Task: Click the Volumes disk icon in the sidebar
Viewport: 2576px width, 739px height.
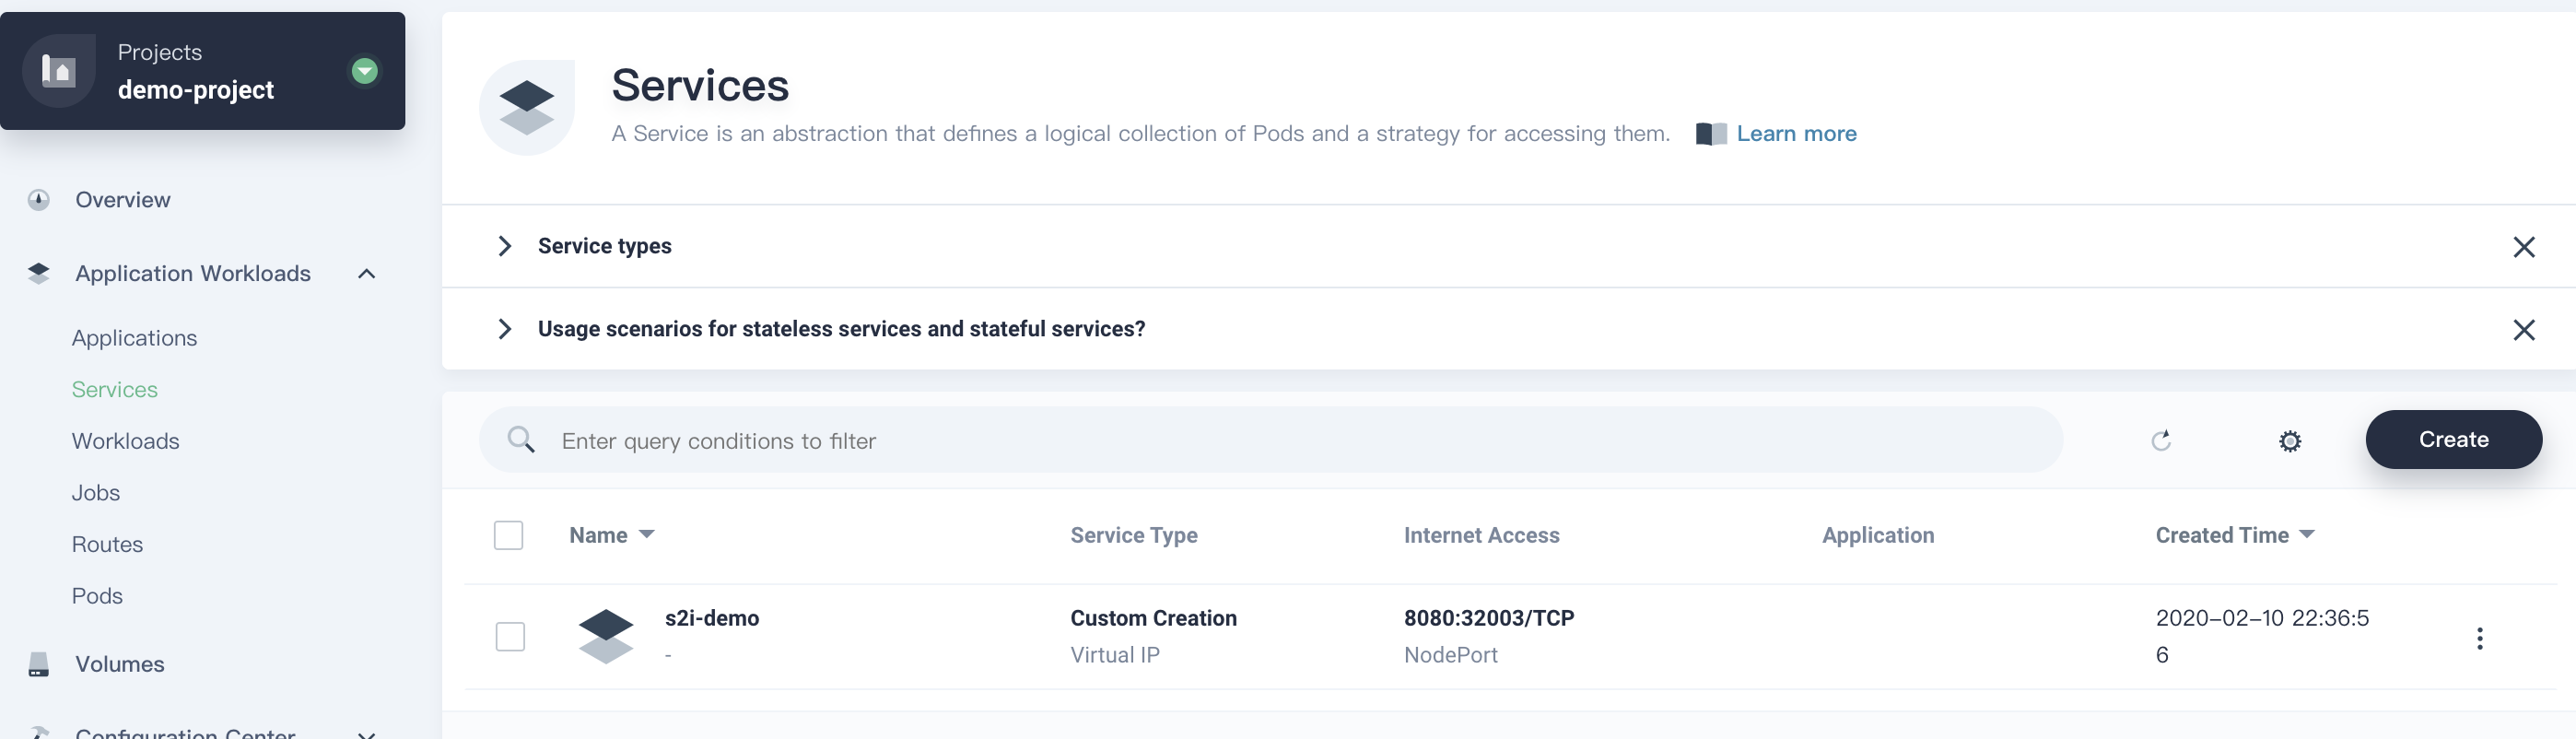Action: pyautogui.click(x=39, y=664)
